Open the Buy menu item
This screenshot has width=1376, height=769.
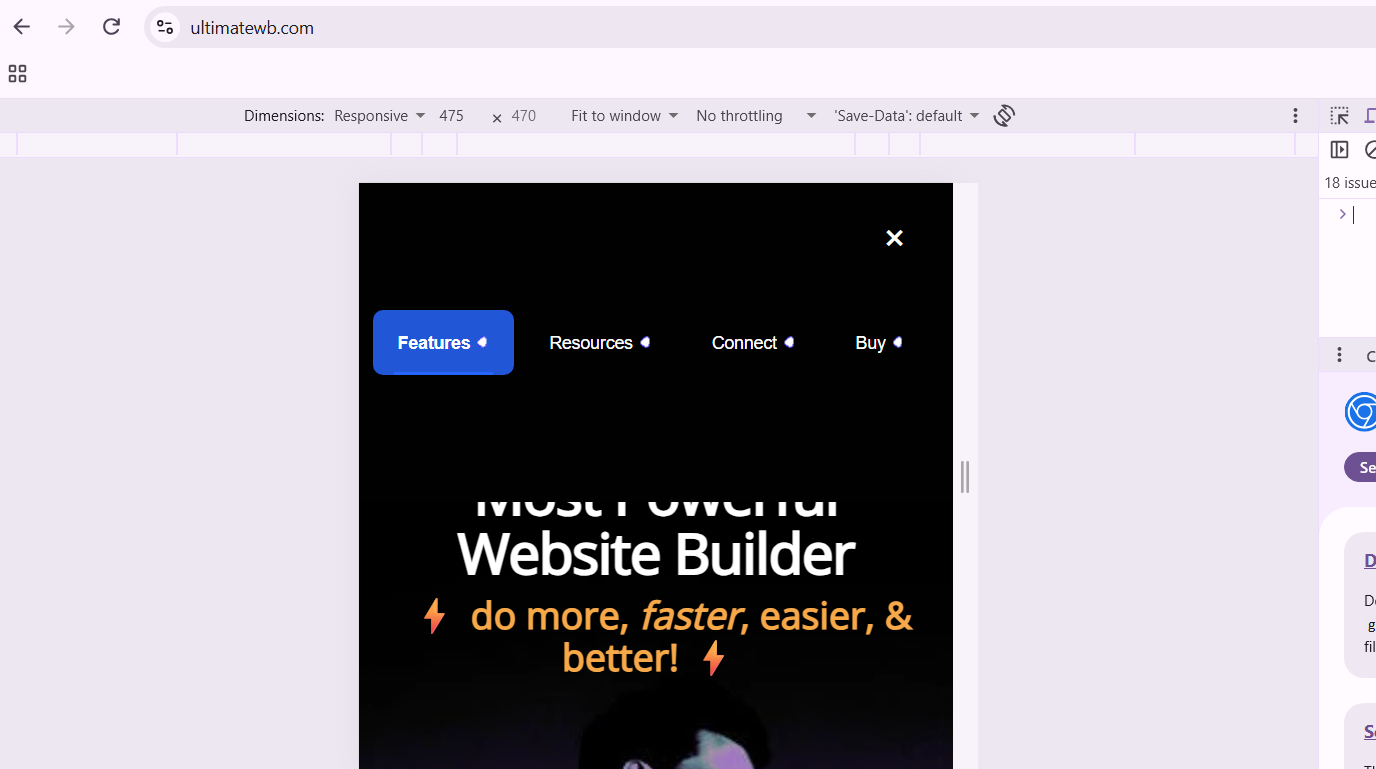point(879,342)
